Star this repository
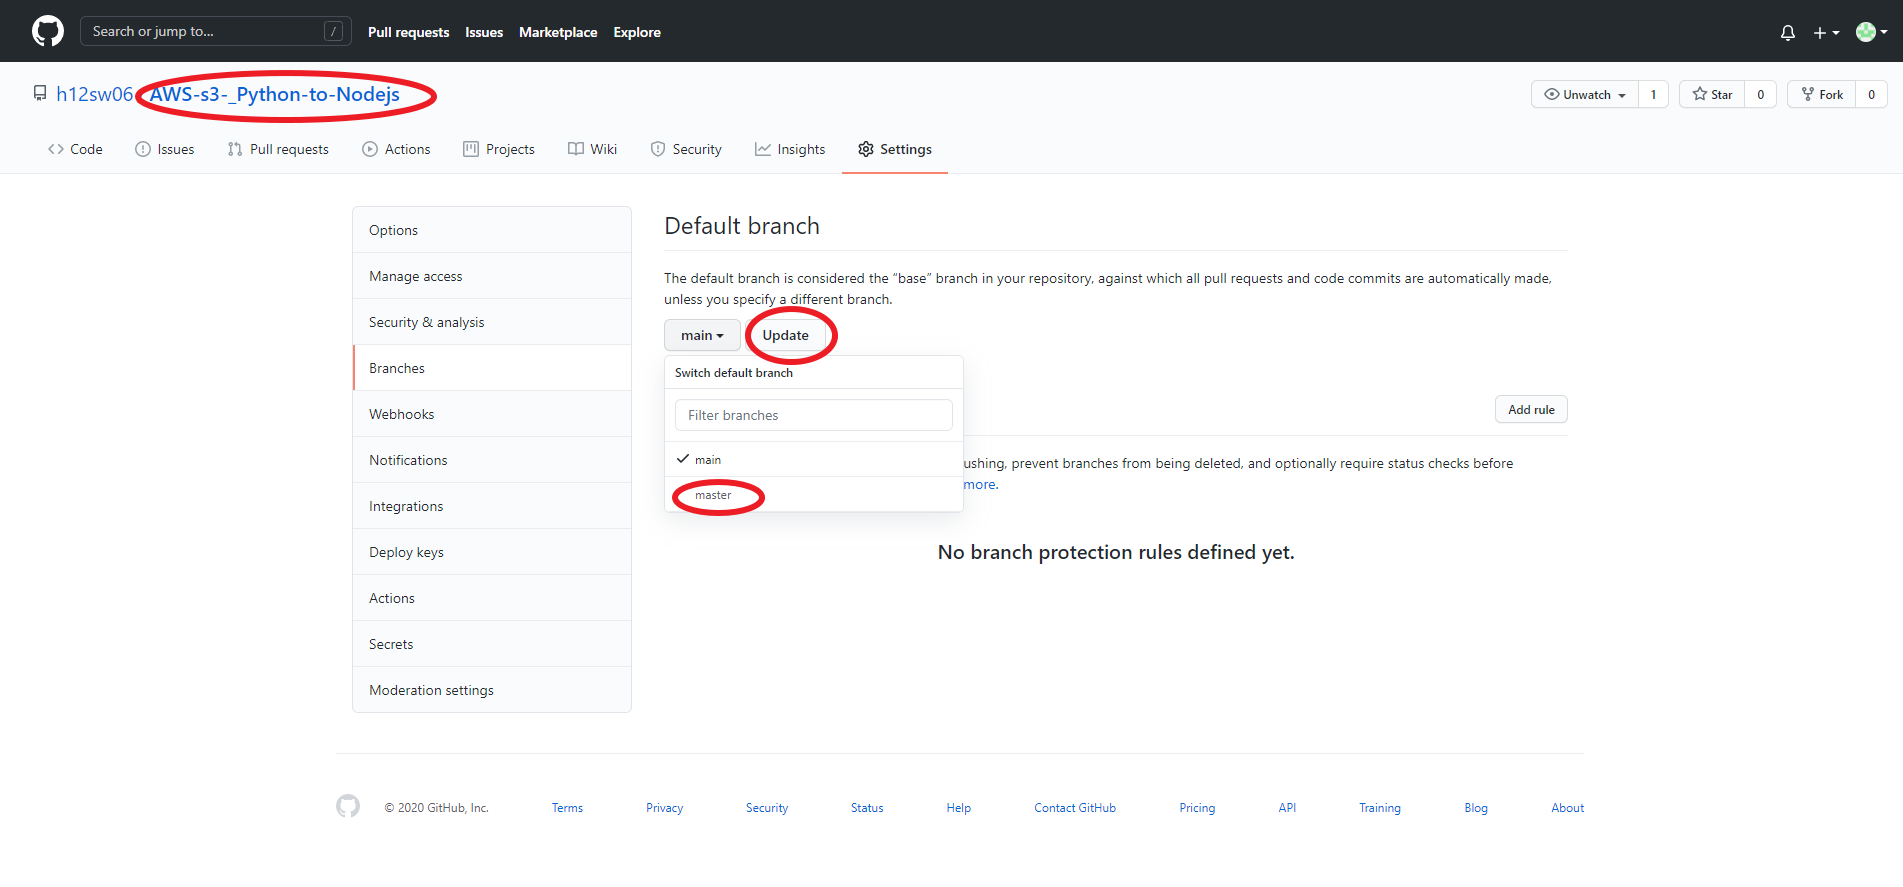The width and height of the screenshot is (1903, 887). pos(1712,94)
